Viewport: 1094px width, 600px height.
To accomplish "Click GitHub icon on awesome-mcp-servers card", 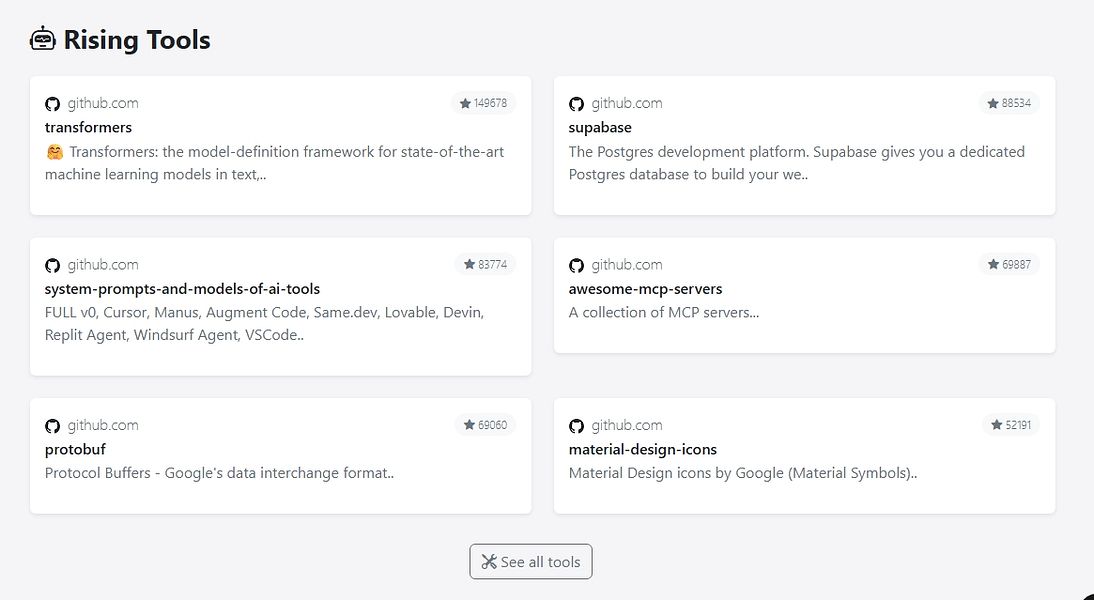I will [577, 265].
